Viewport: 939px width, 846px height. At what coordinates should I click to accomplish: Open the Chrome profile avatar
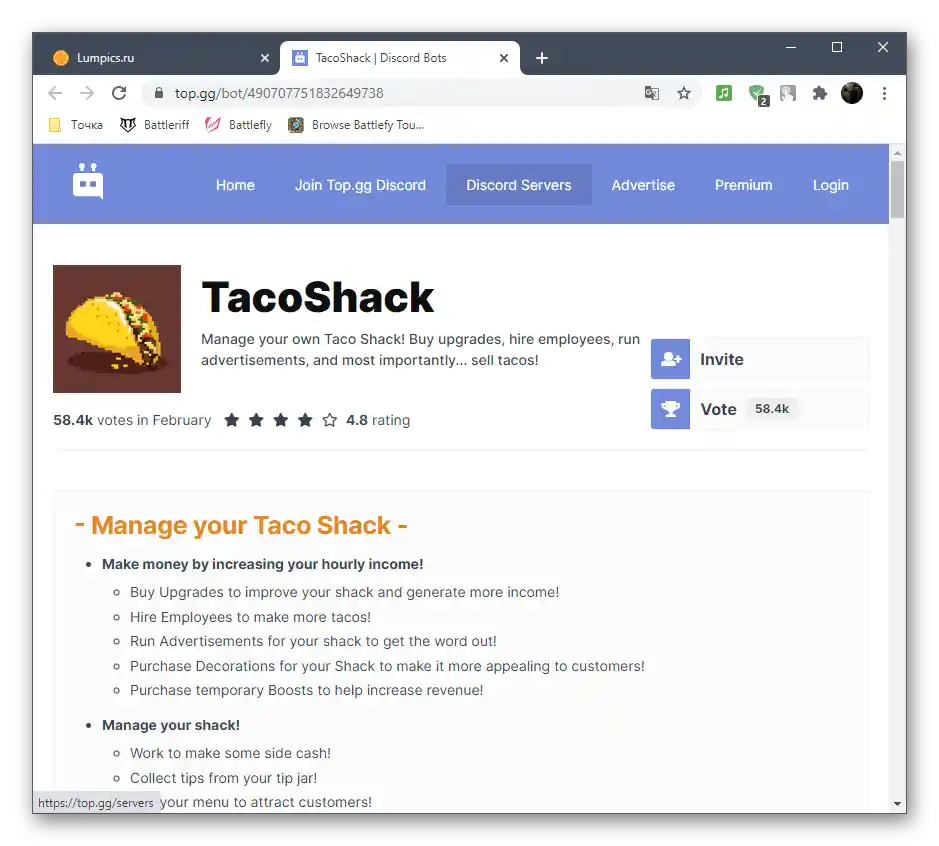pyautogui.click(x=852, y=93)
